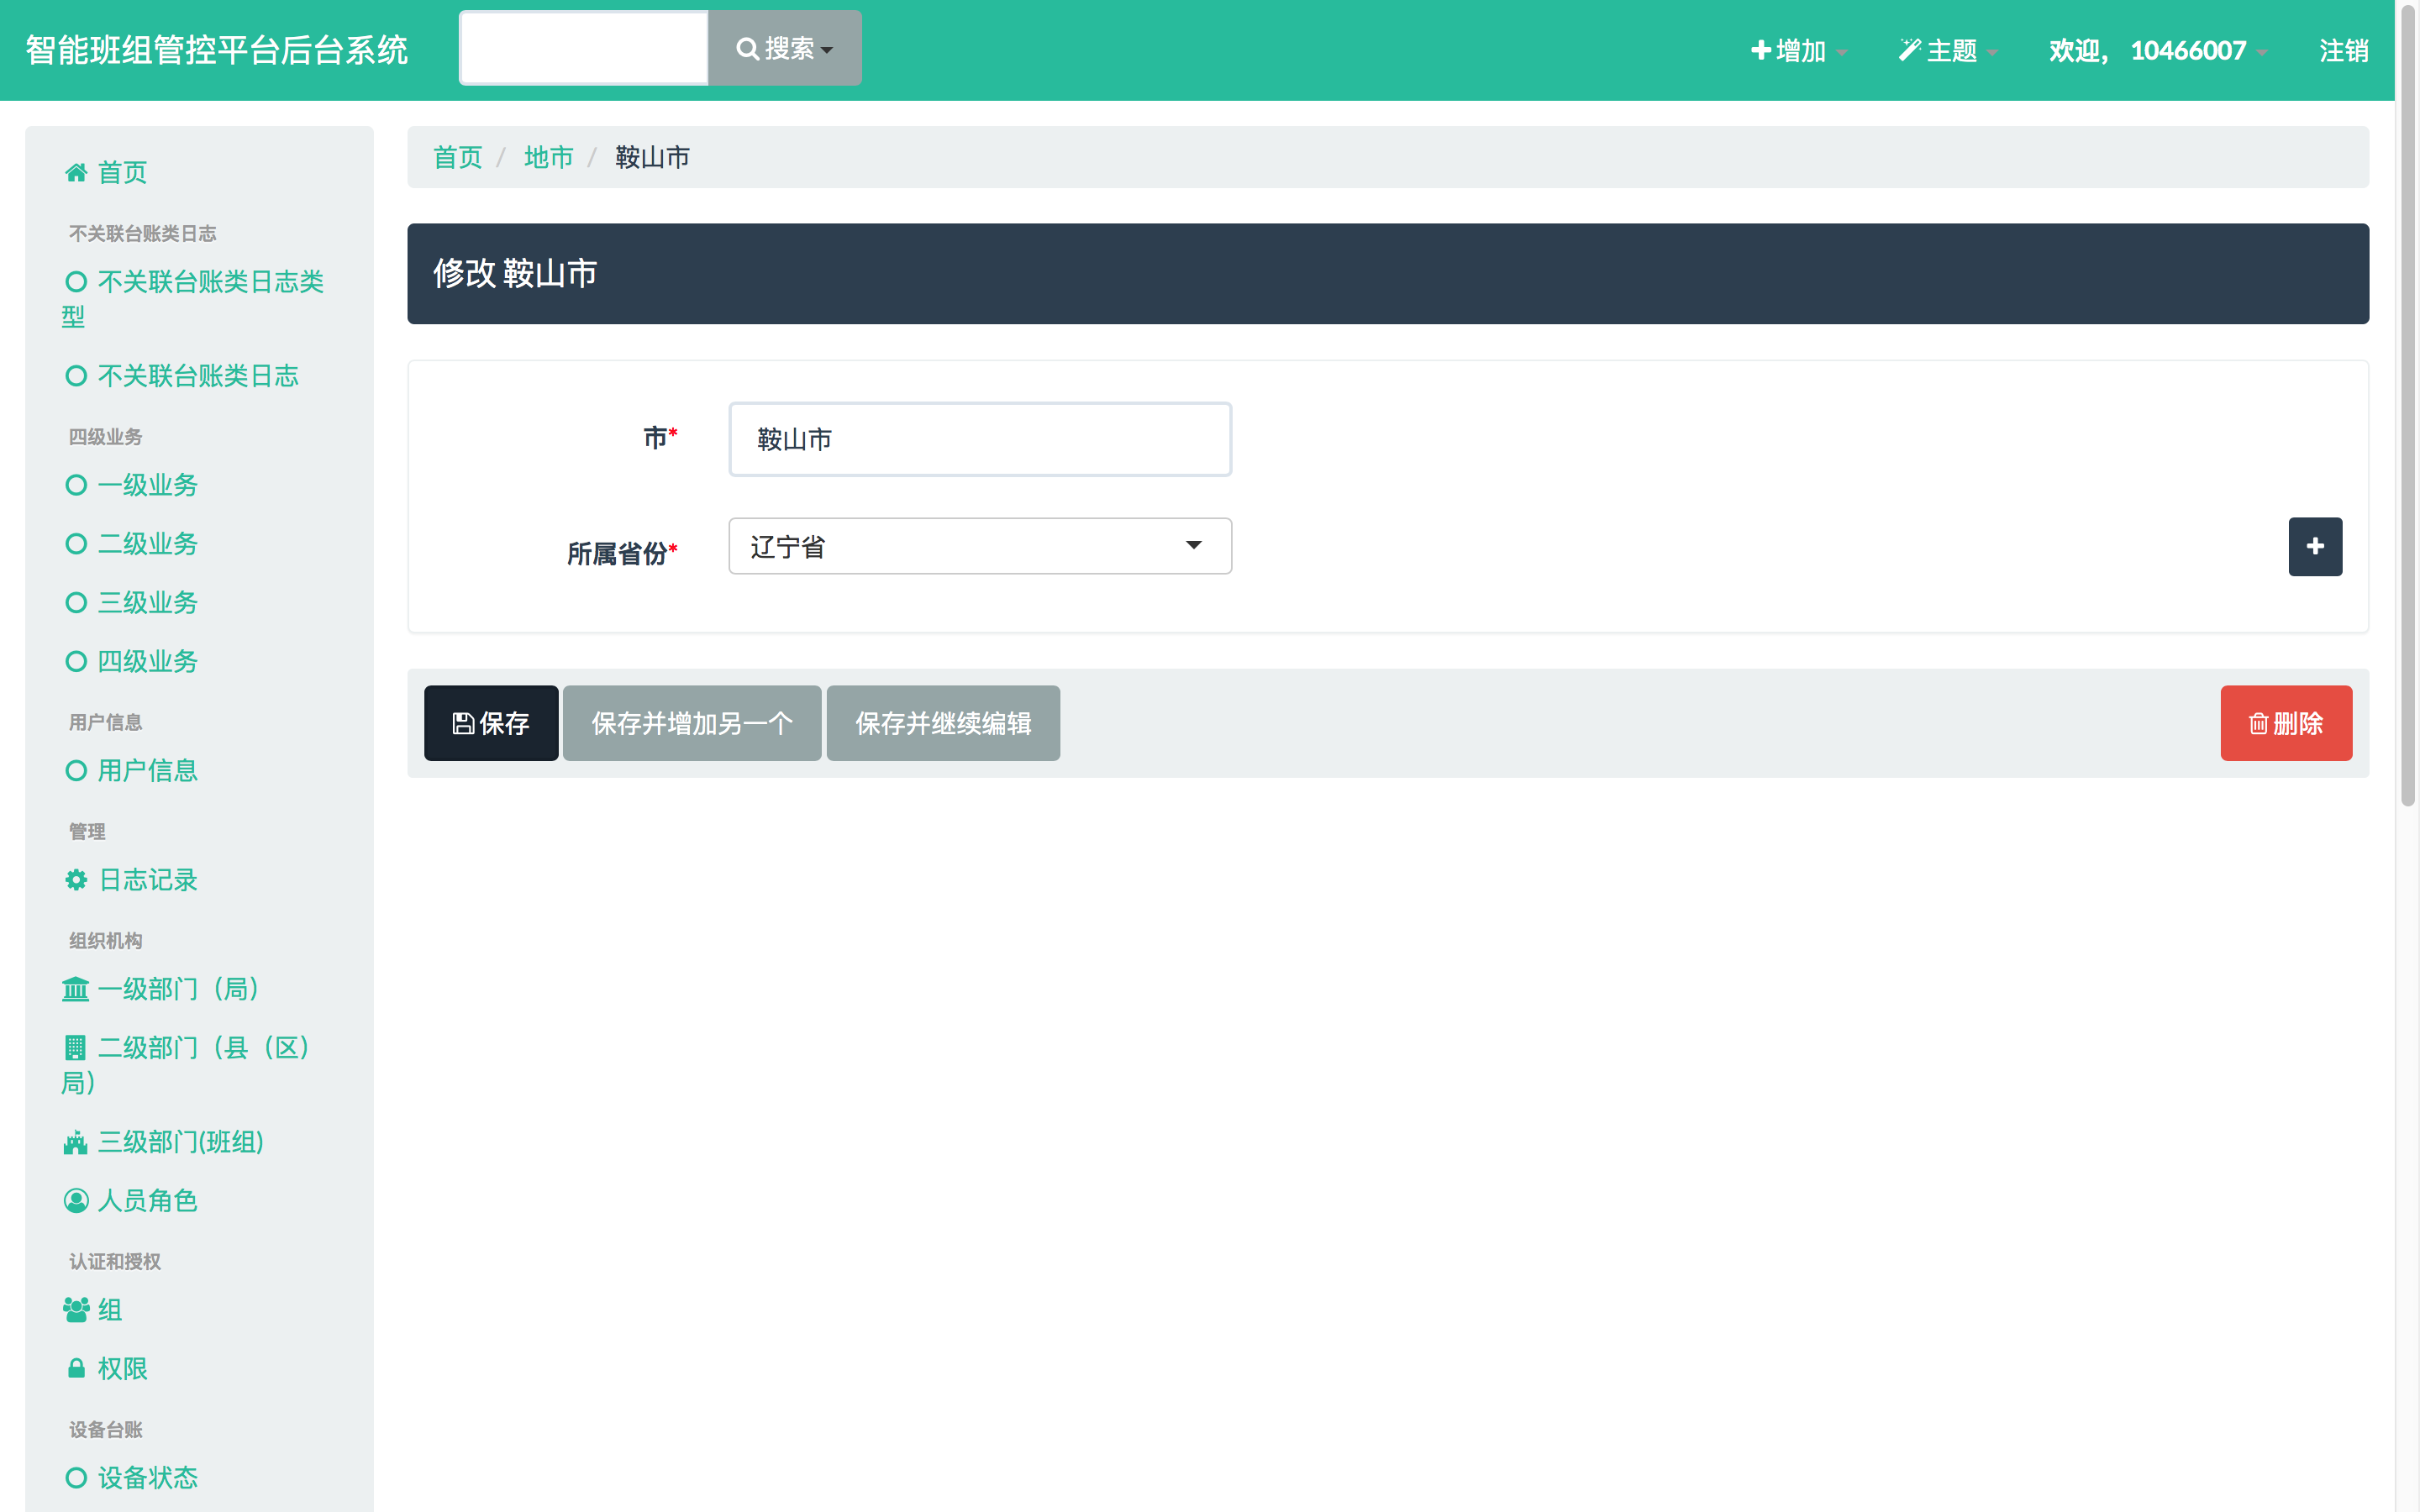Screen dimensions: 2420x1512
Task: Open 不关联台账类日志 sidebar link
Action: [182, 376]
